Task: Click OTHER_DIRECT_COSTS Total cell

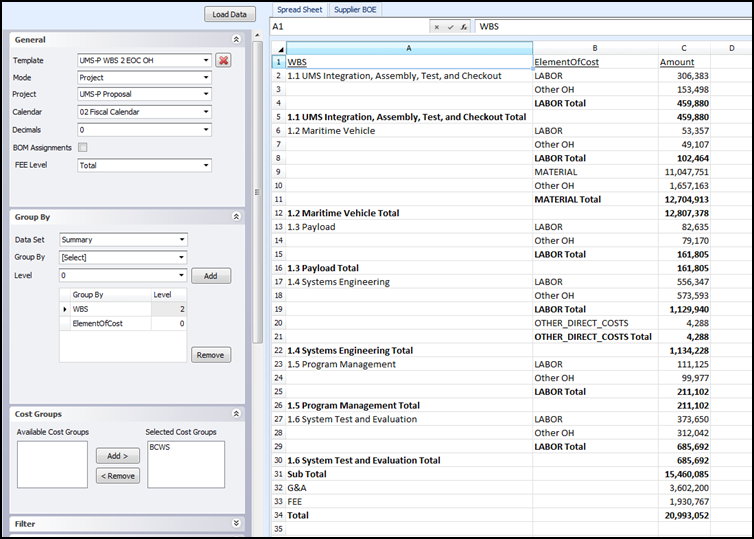Action: [x=595, y=337]
